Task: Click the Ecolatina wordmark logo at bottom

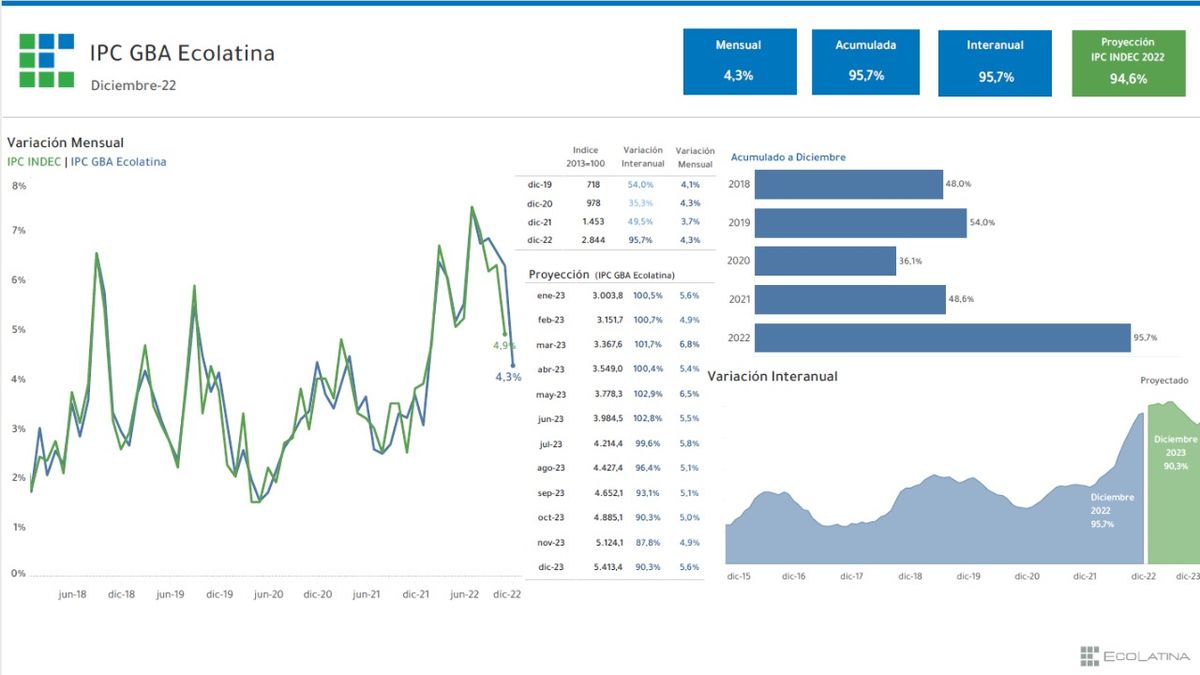Action: point(1135,656)
